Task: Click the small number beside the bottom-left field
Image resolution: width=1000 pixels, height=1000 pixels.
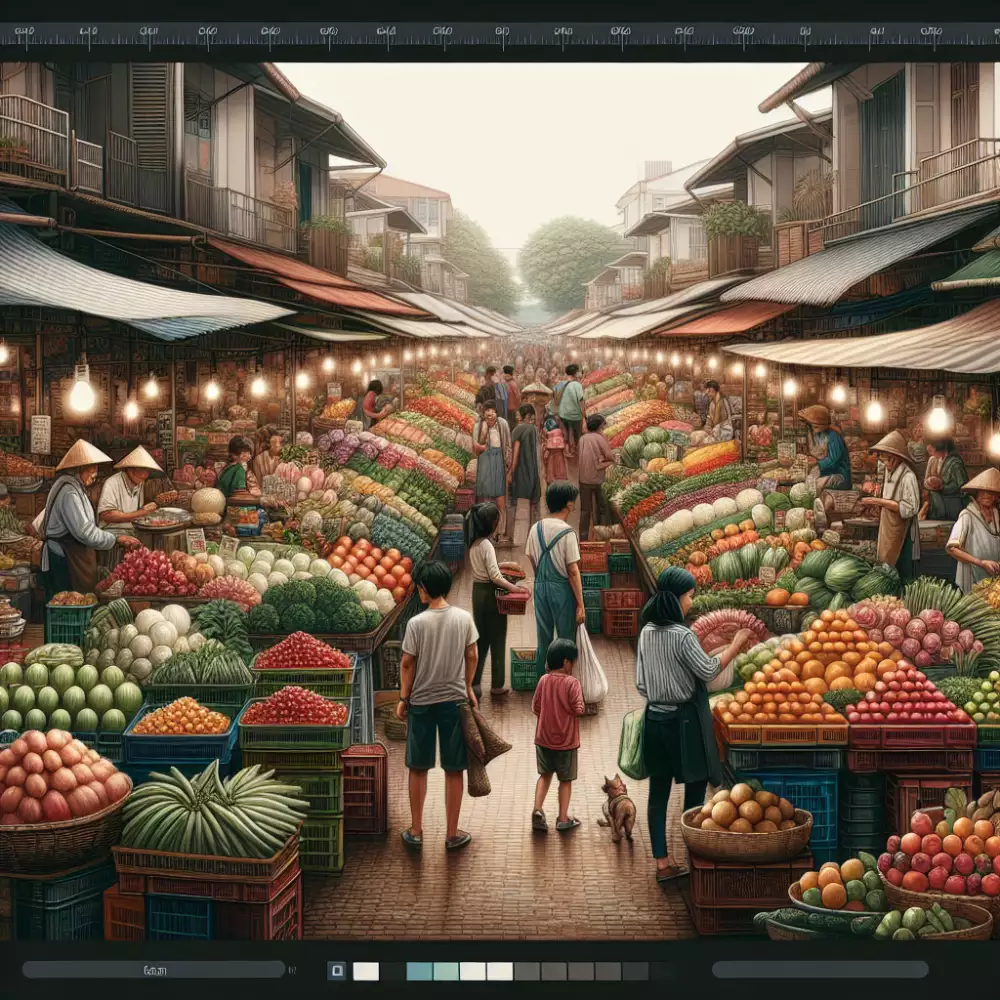Action: click(x=292, y=970)
